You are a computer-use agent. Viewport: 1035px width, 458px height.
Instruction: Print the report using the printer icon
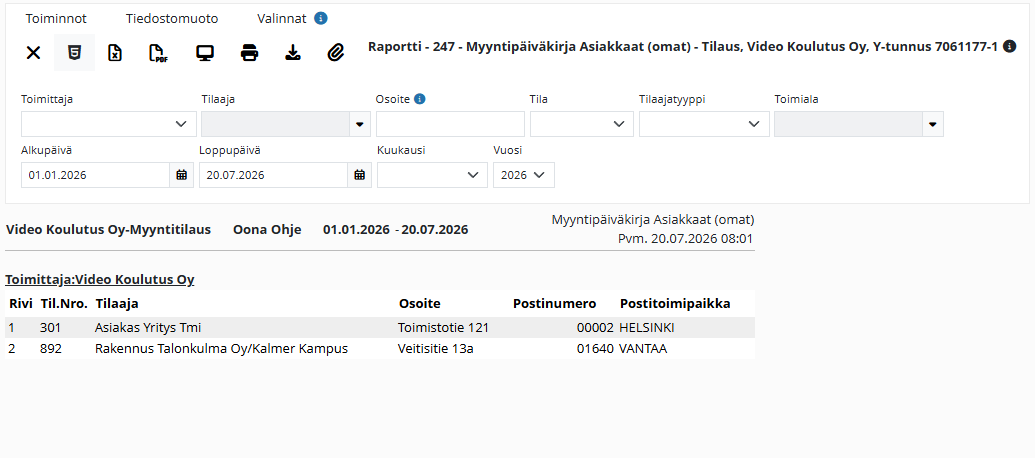click(249, 53)
